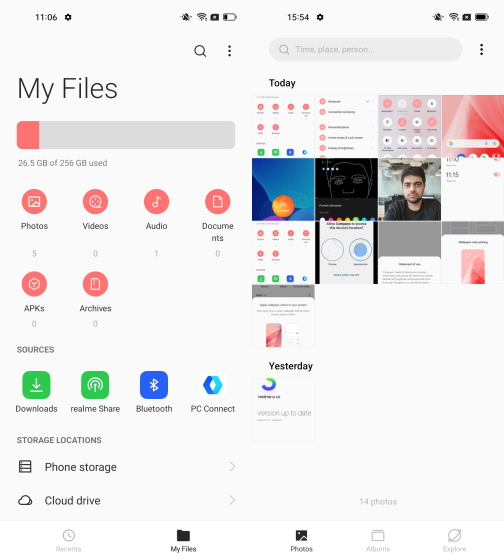This screenshot has height=560, width=504.
Task: Tap the STORAGE LOCATIONS label
Action: click(x=59, y=440)
